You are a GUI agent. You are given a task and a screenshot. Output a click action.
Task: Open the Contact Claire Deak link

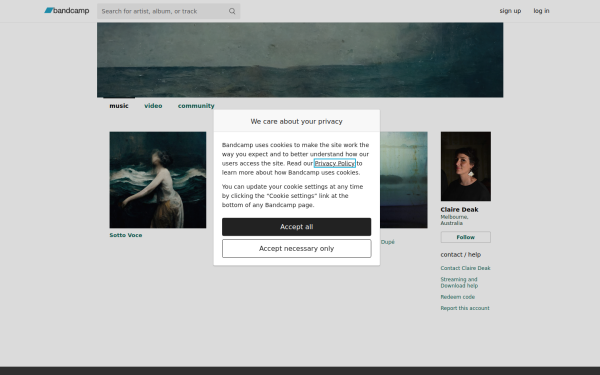tap(465, 268)
